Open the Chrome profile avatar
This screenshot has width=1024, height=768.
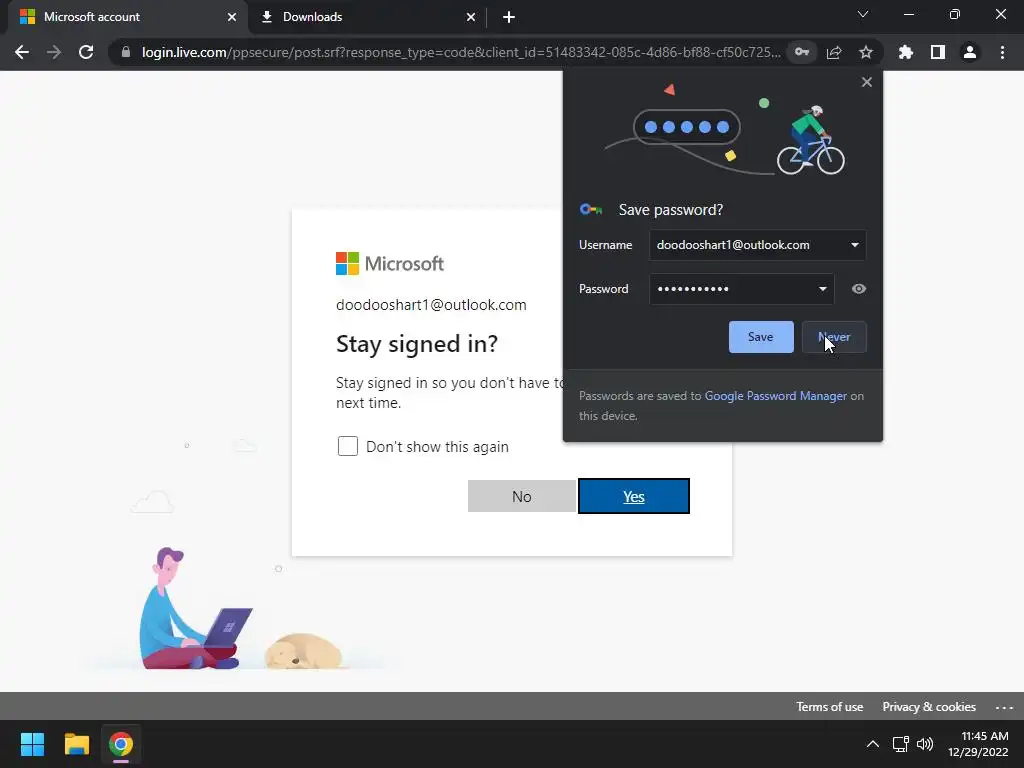point(970,52)
